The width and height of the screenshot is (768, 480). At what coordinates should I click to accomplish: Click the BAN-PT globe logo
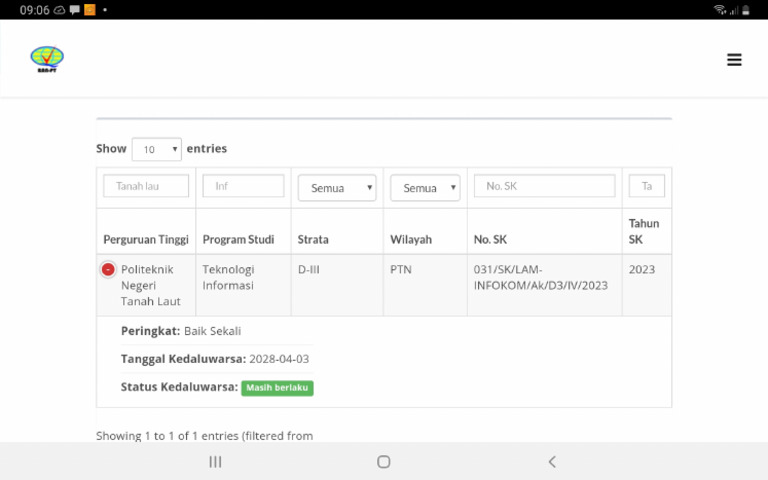tap(47, 59)
